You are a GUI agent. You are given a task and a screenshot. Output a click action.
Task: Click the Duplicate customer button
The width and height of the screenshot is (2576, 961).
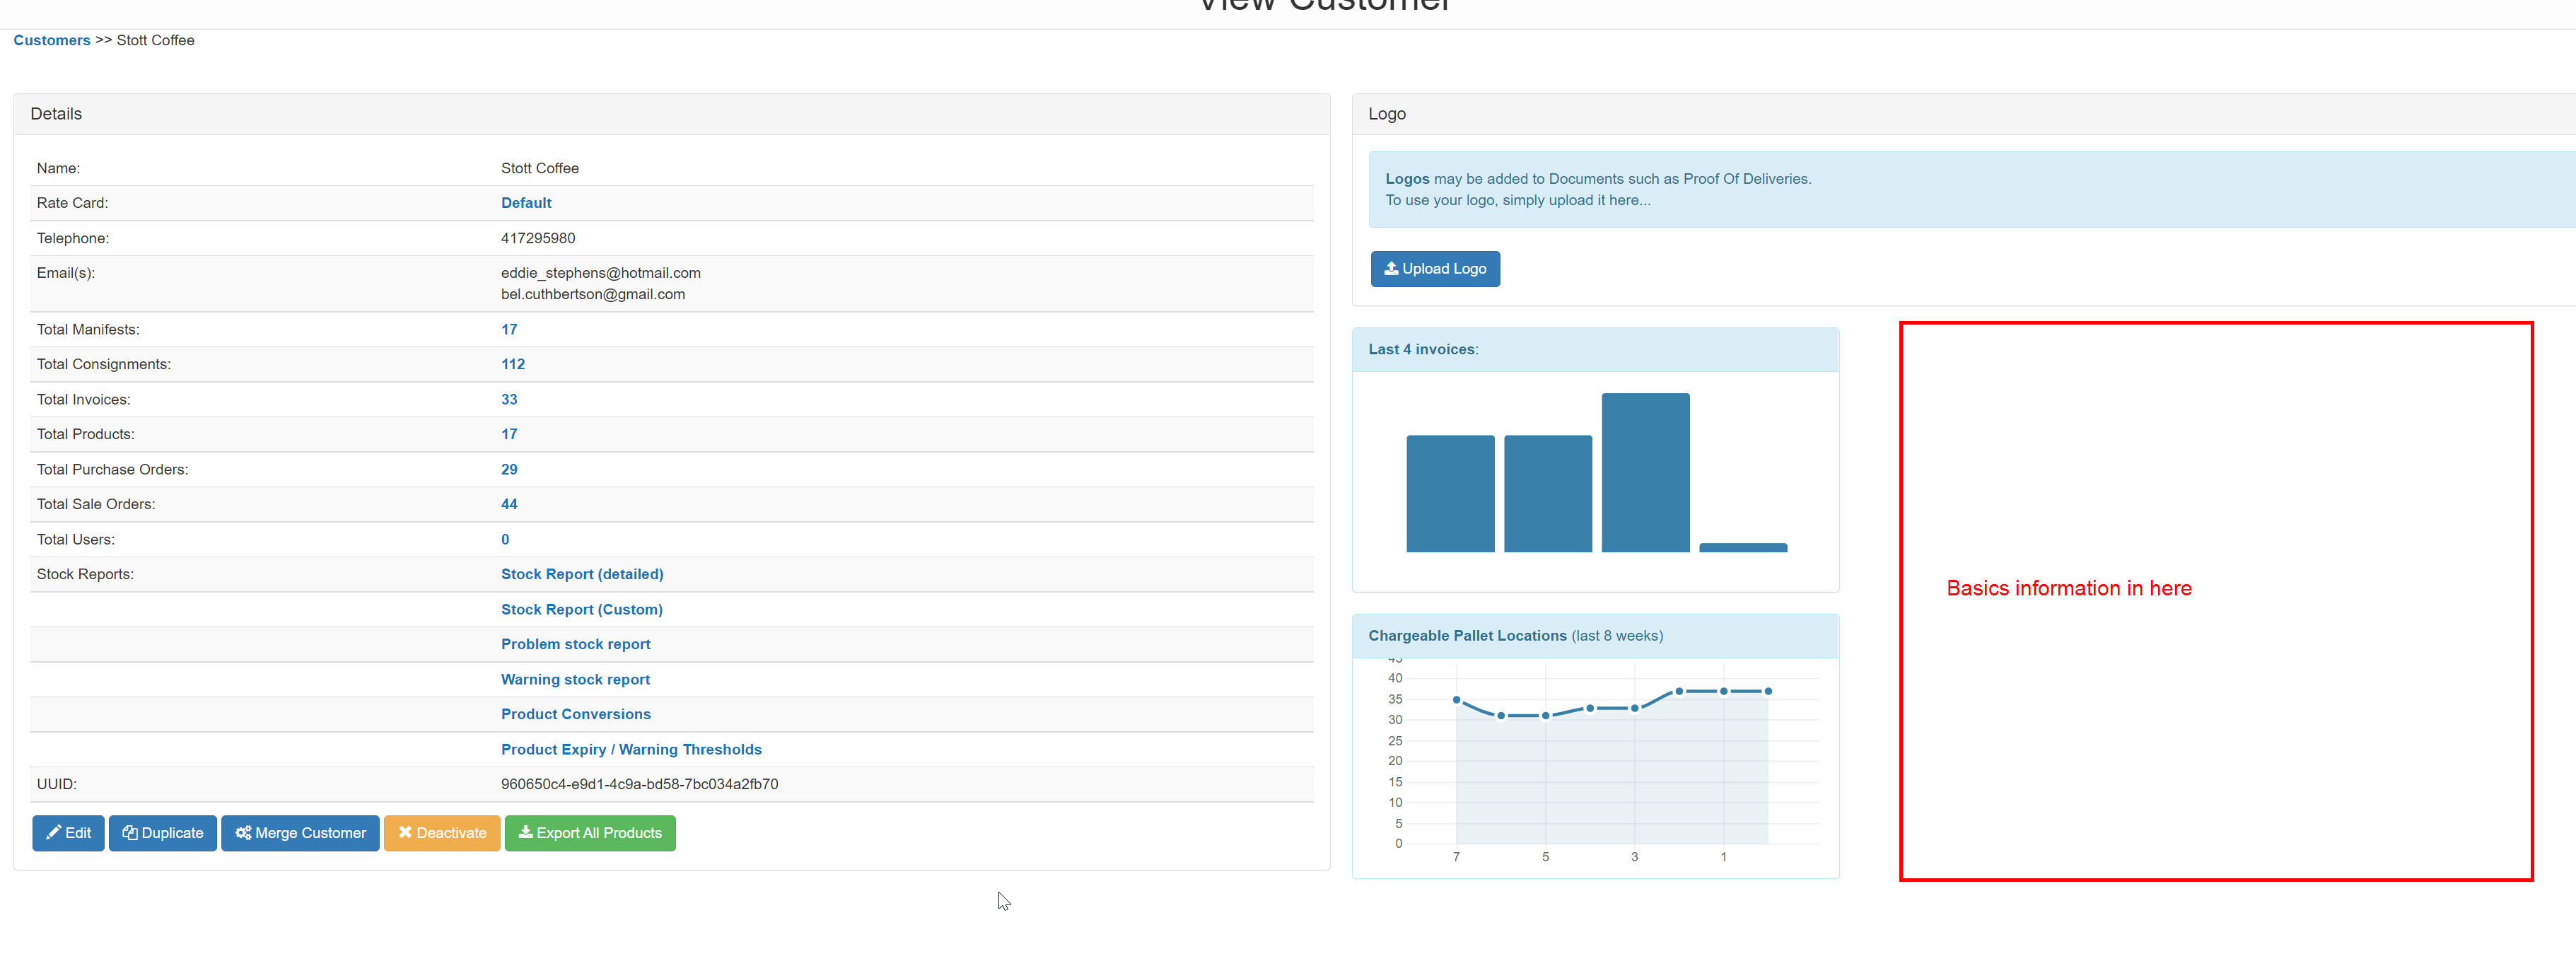pyautogui.click(x=162, y=833)
